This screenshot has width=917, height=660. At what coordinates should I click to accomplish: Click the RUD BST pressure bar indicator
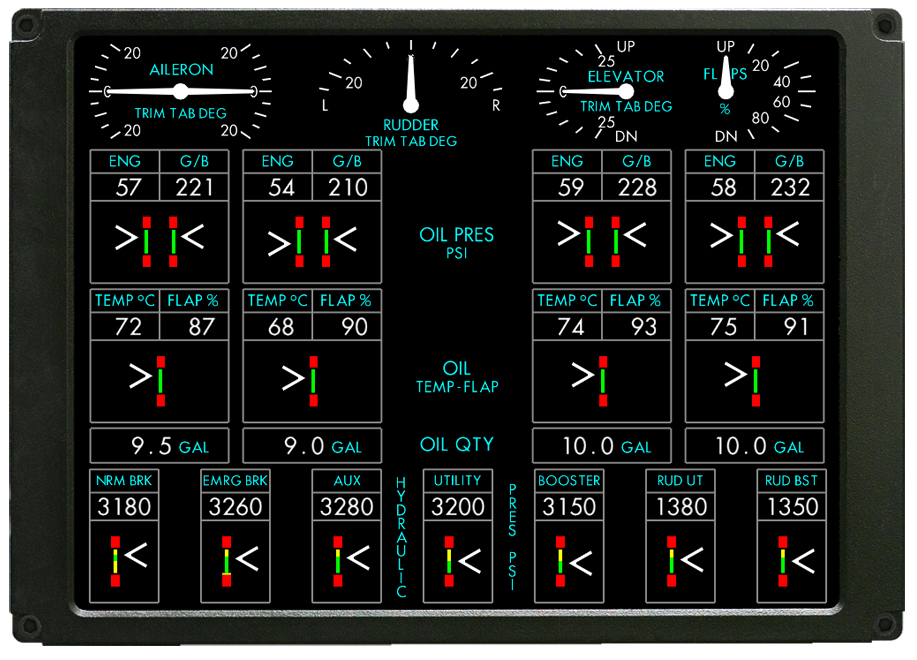coord(782,561)
